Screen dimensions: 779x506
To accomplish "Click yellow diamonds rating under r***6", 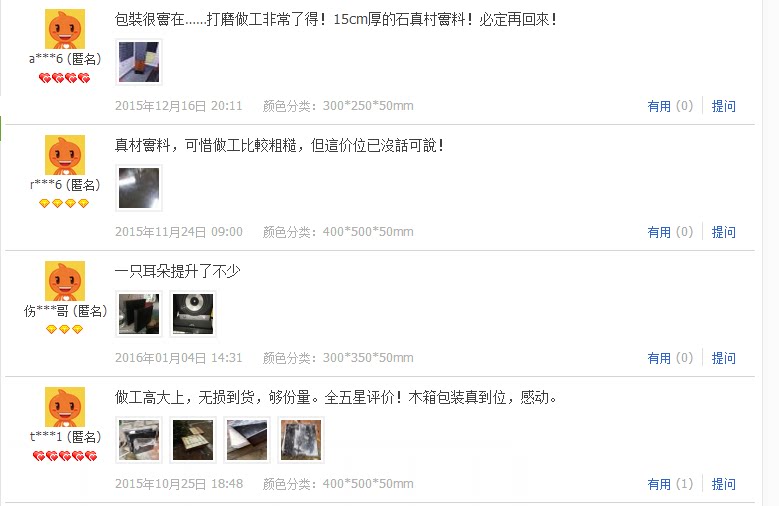I will (x=64, y=203).
